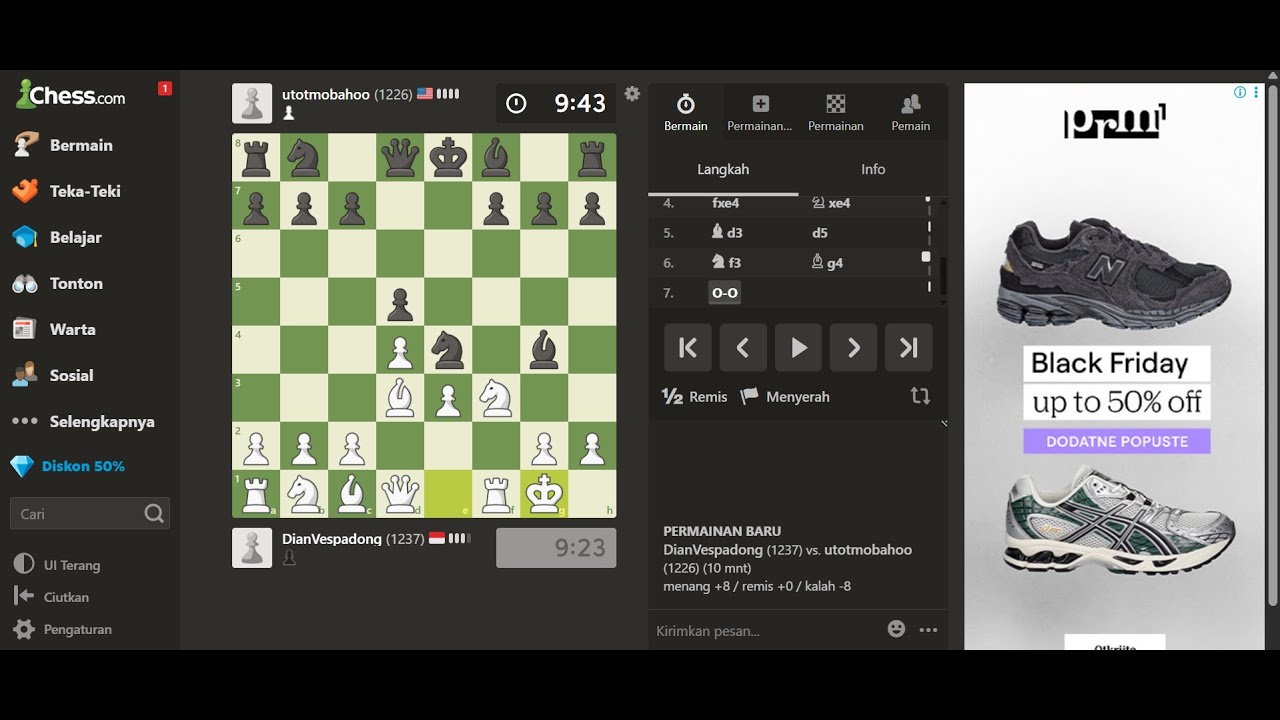Open utotmobahoo profile name

tap(326, 94)
